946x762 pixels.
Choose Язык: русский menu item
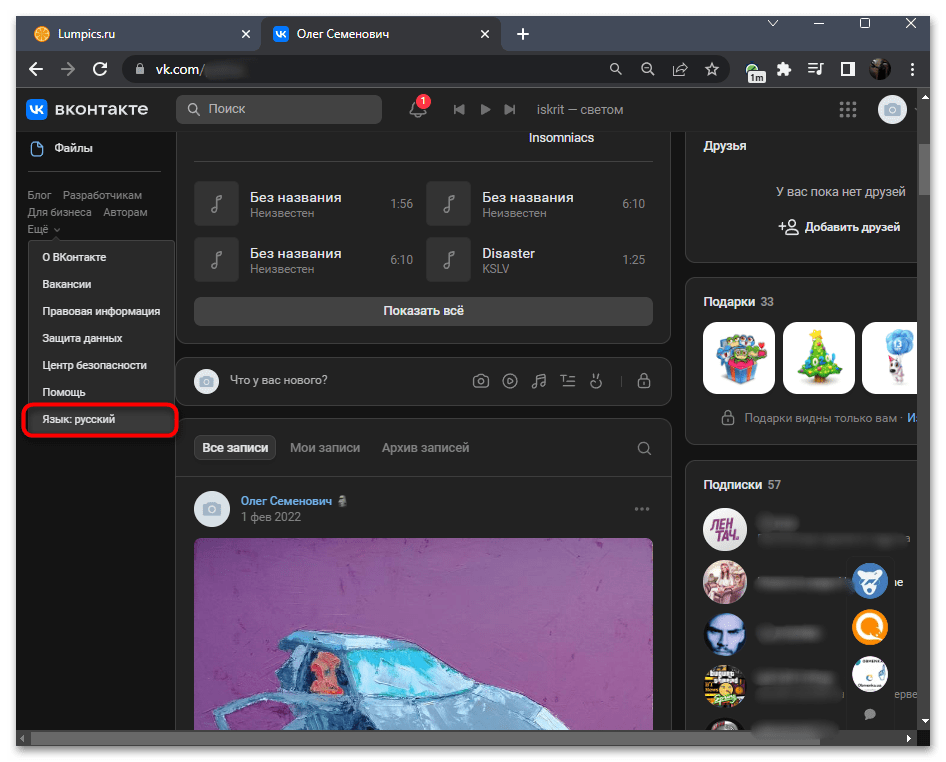[x=100, y=419]
